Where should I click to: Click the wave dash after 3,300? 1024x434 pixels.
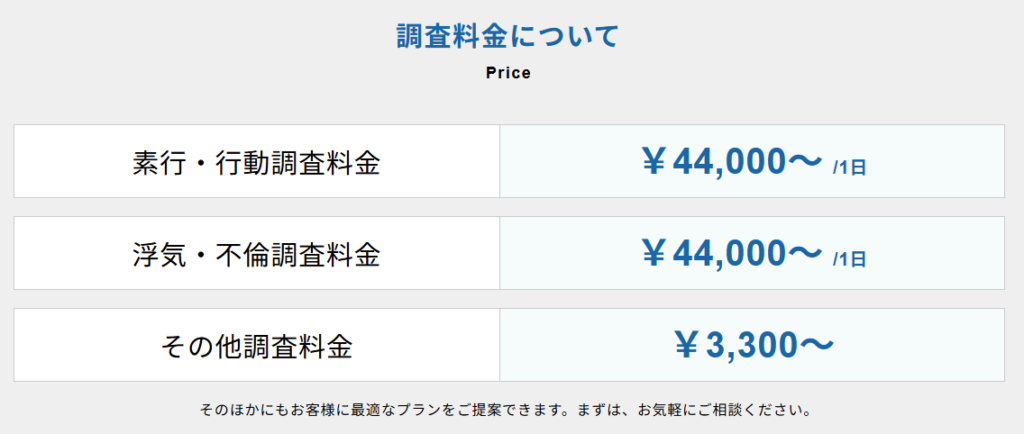coord(814,346)
